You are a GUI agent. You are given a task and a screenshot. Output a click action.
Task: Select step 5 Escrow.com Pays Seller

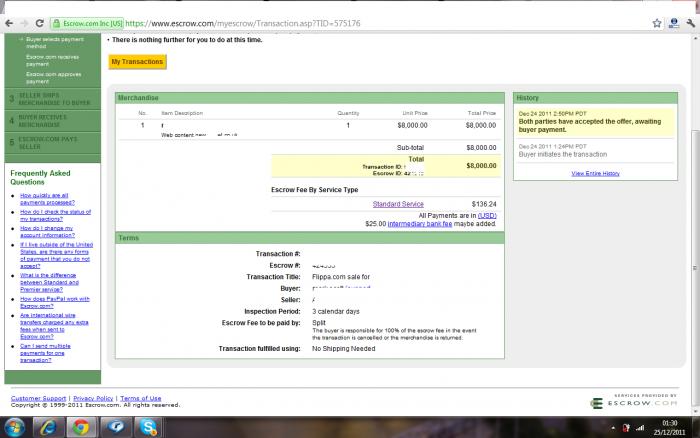(x=53, y=142)
